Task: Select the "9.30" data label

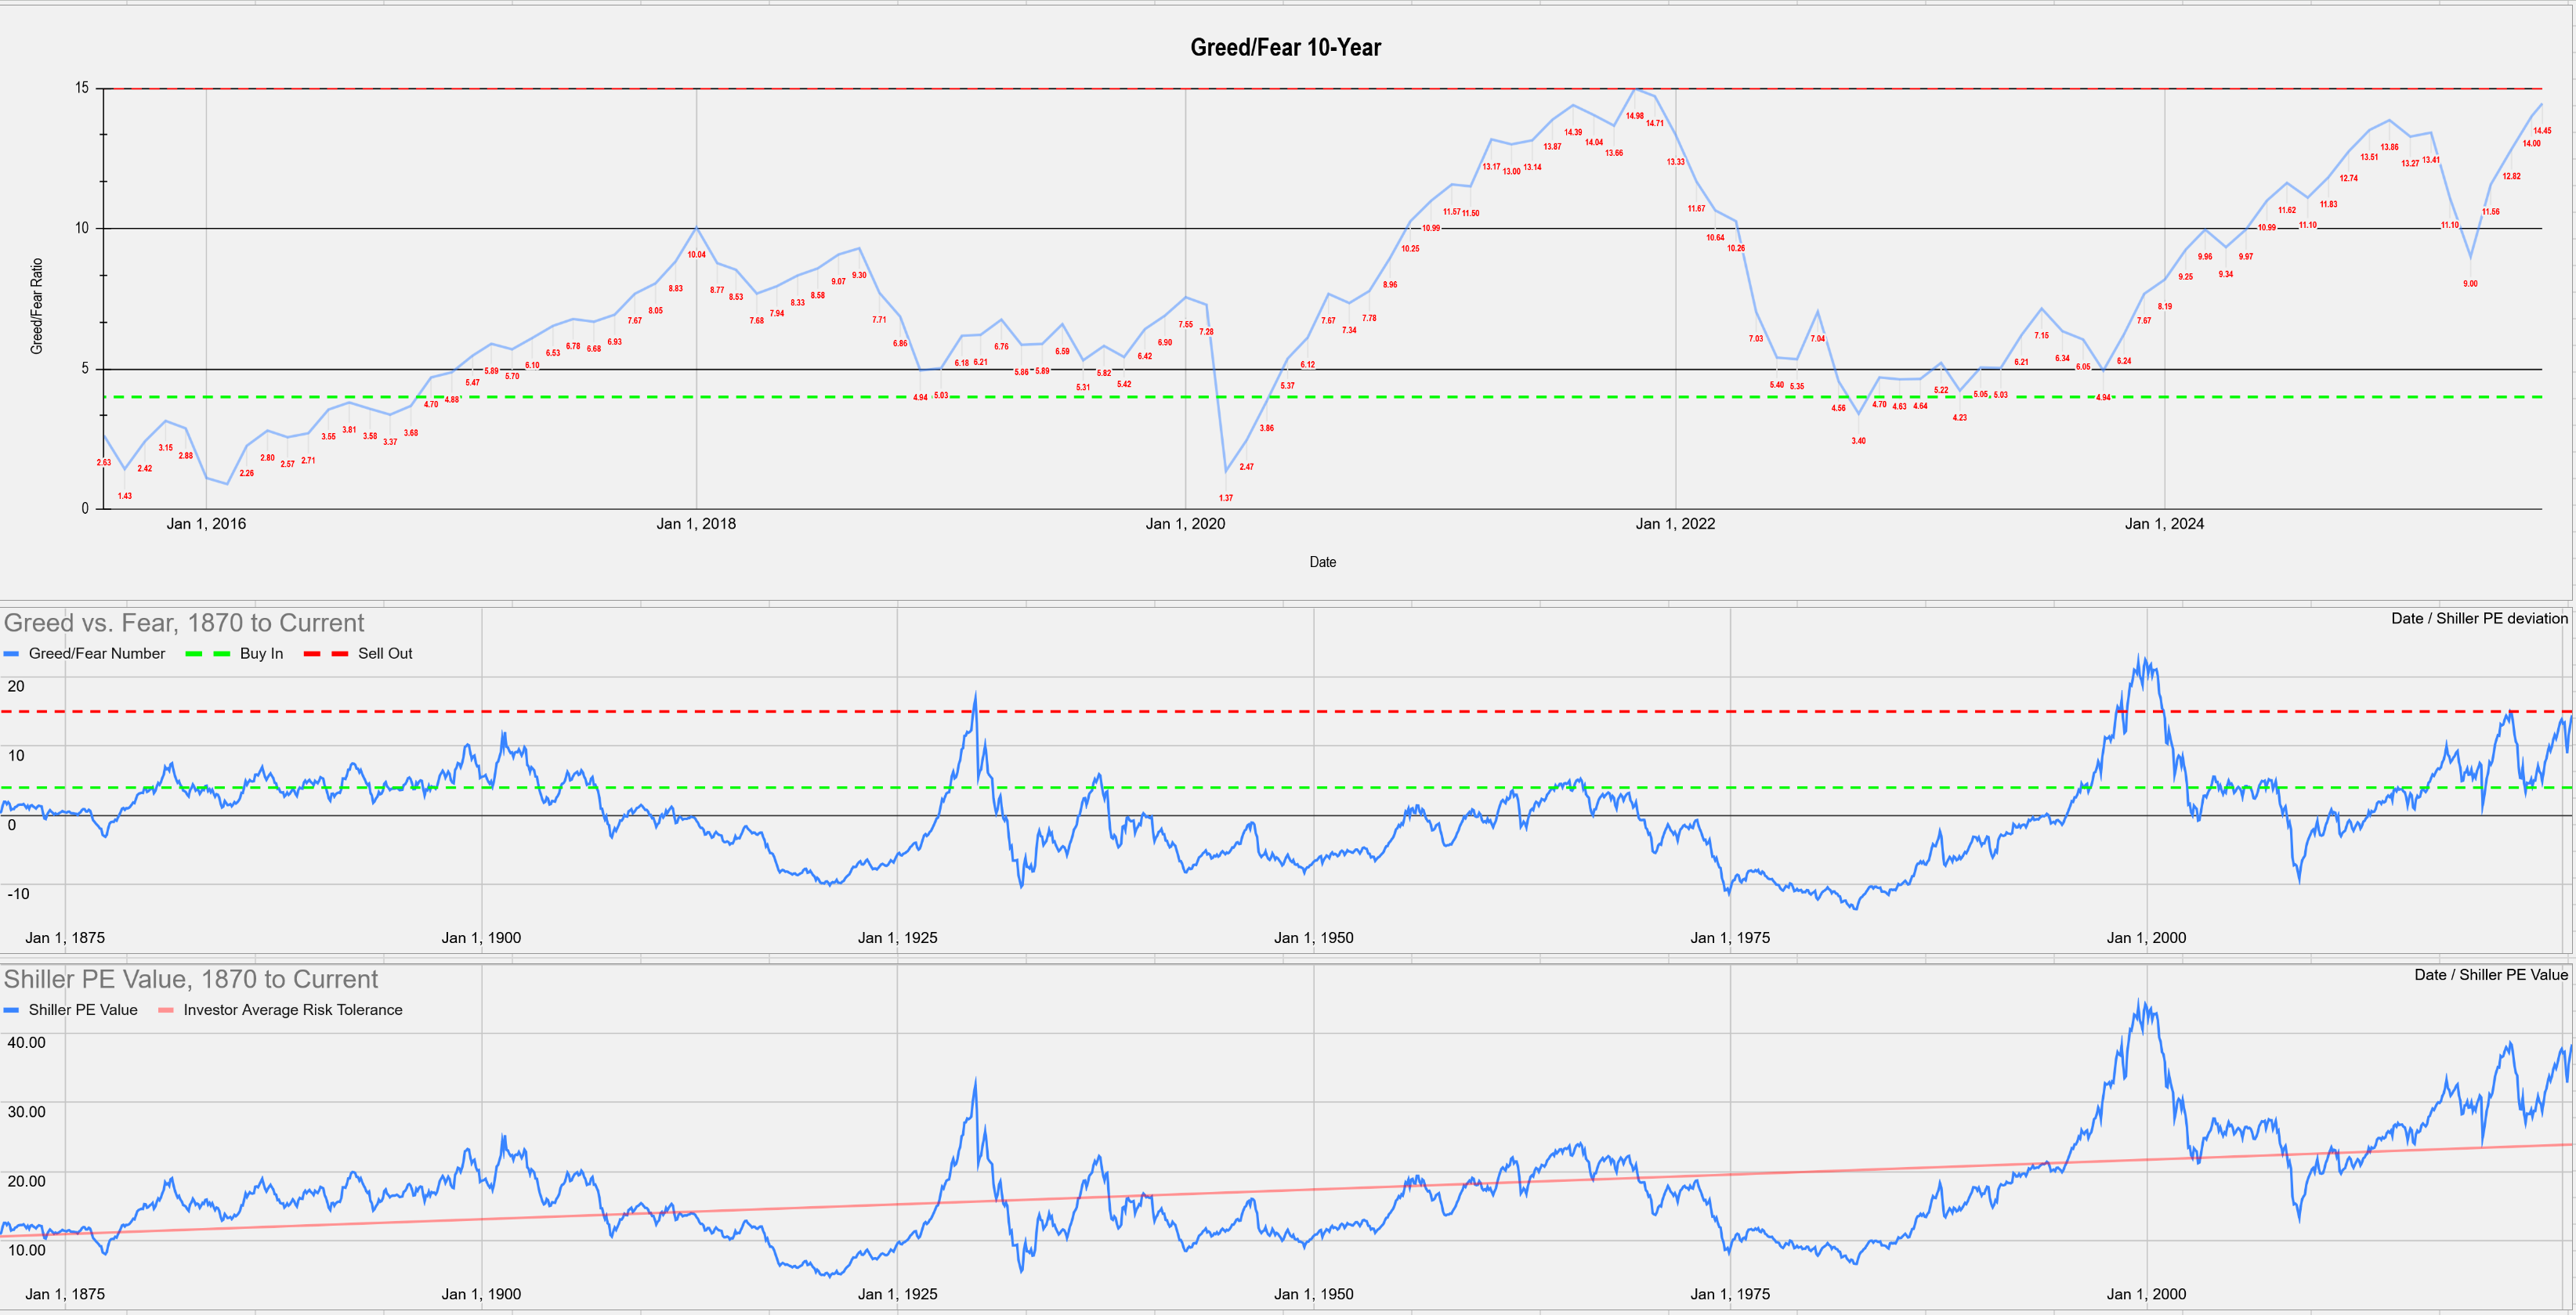Action: point(859,275)
